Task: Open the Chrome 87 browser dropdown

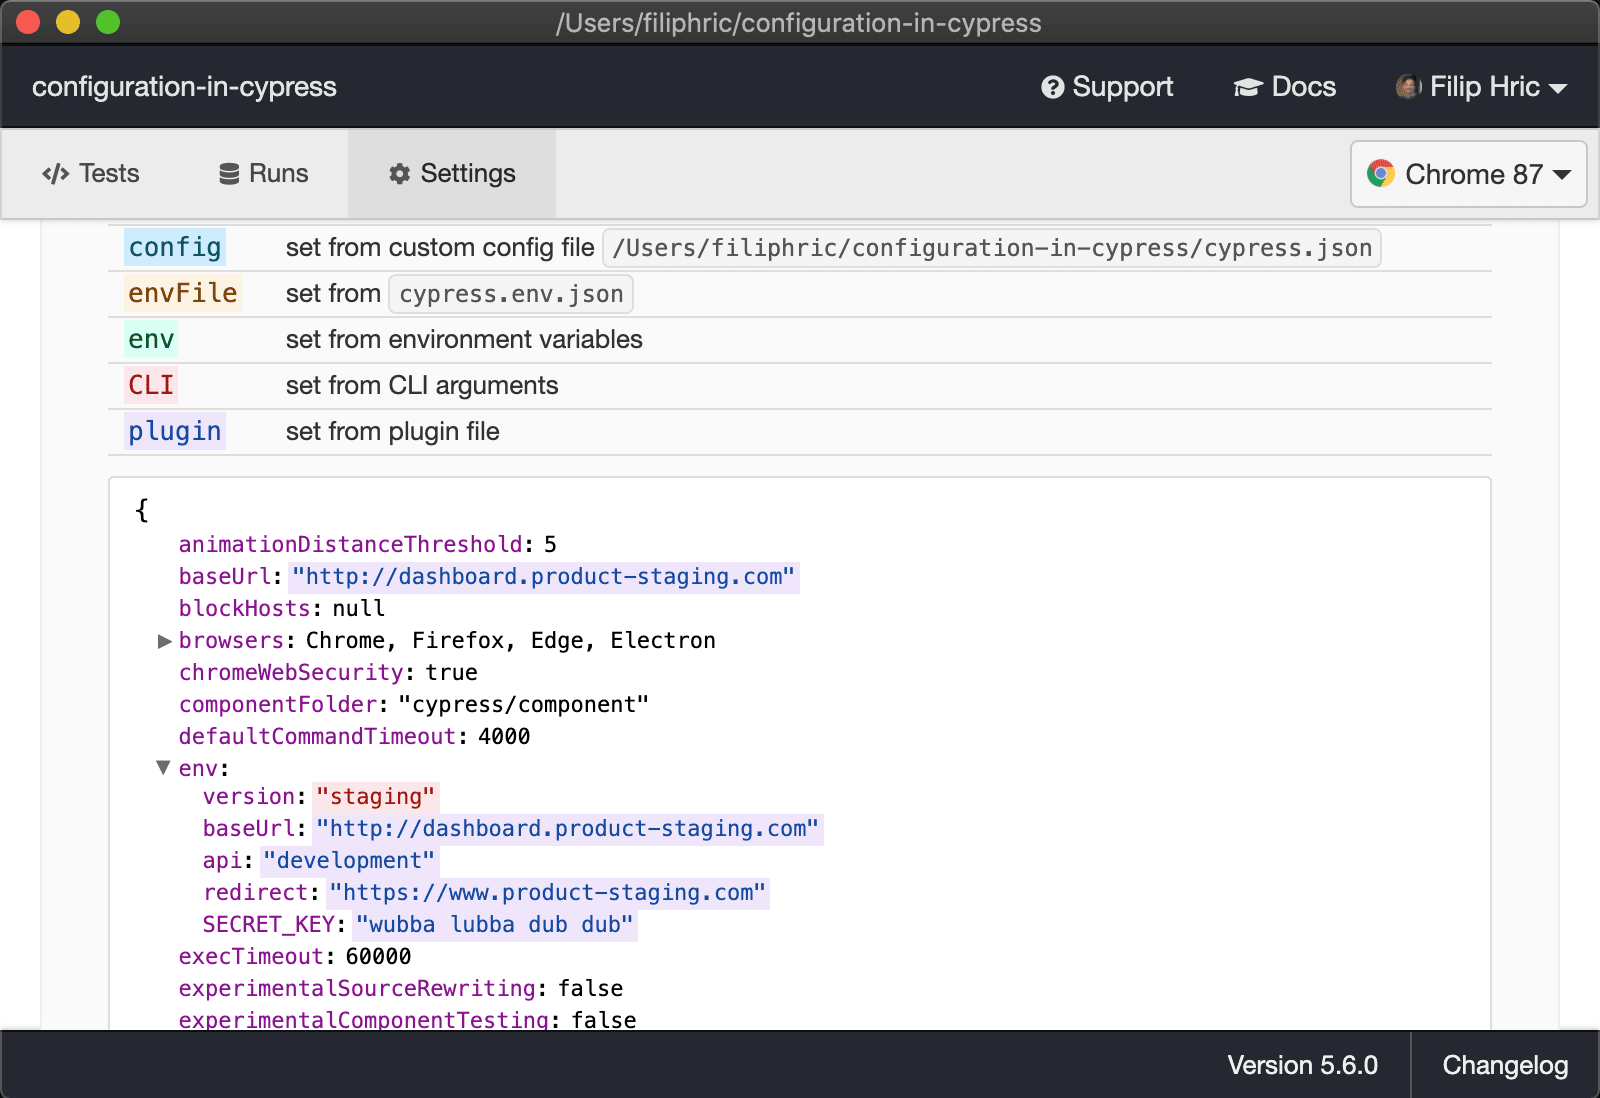Action: 1468,174
